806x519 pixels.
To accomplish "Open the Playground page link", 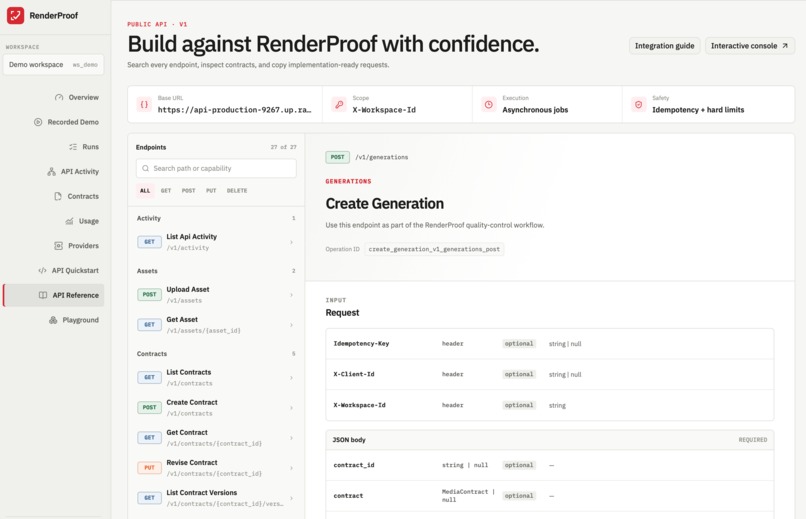I will click(x=53, y=320).
